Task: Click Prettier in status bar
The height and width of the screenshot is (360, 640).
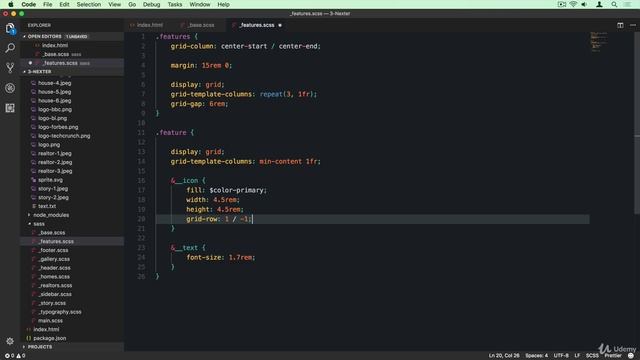Action: (613, 356)
